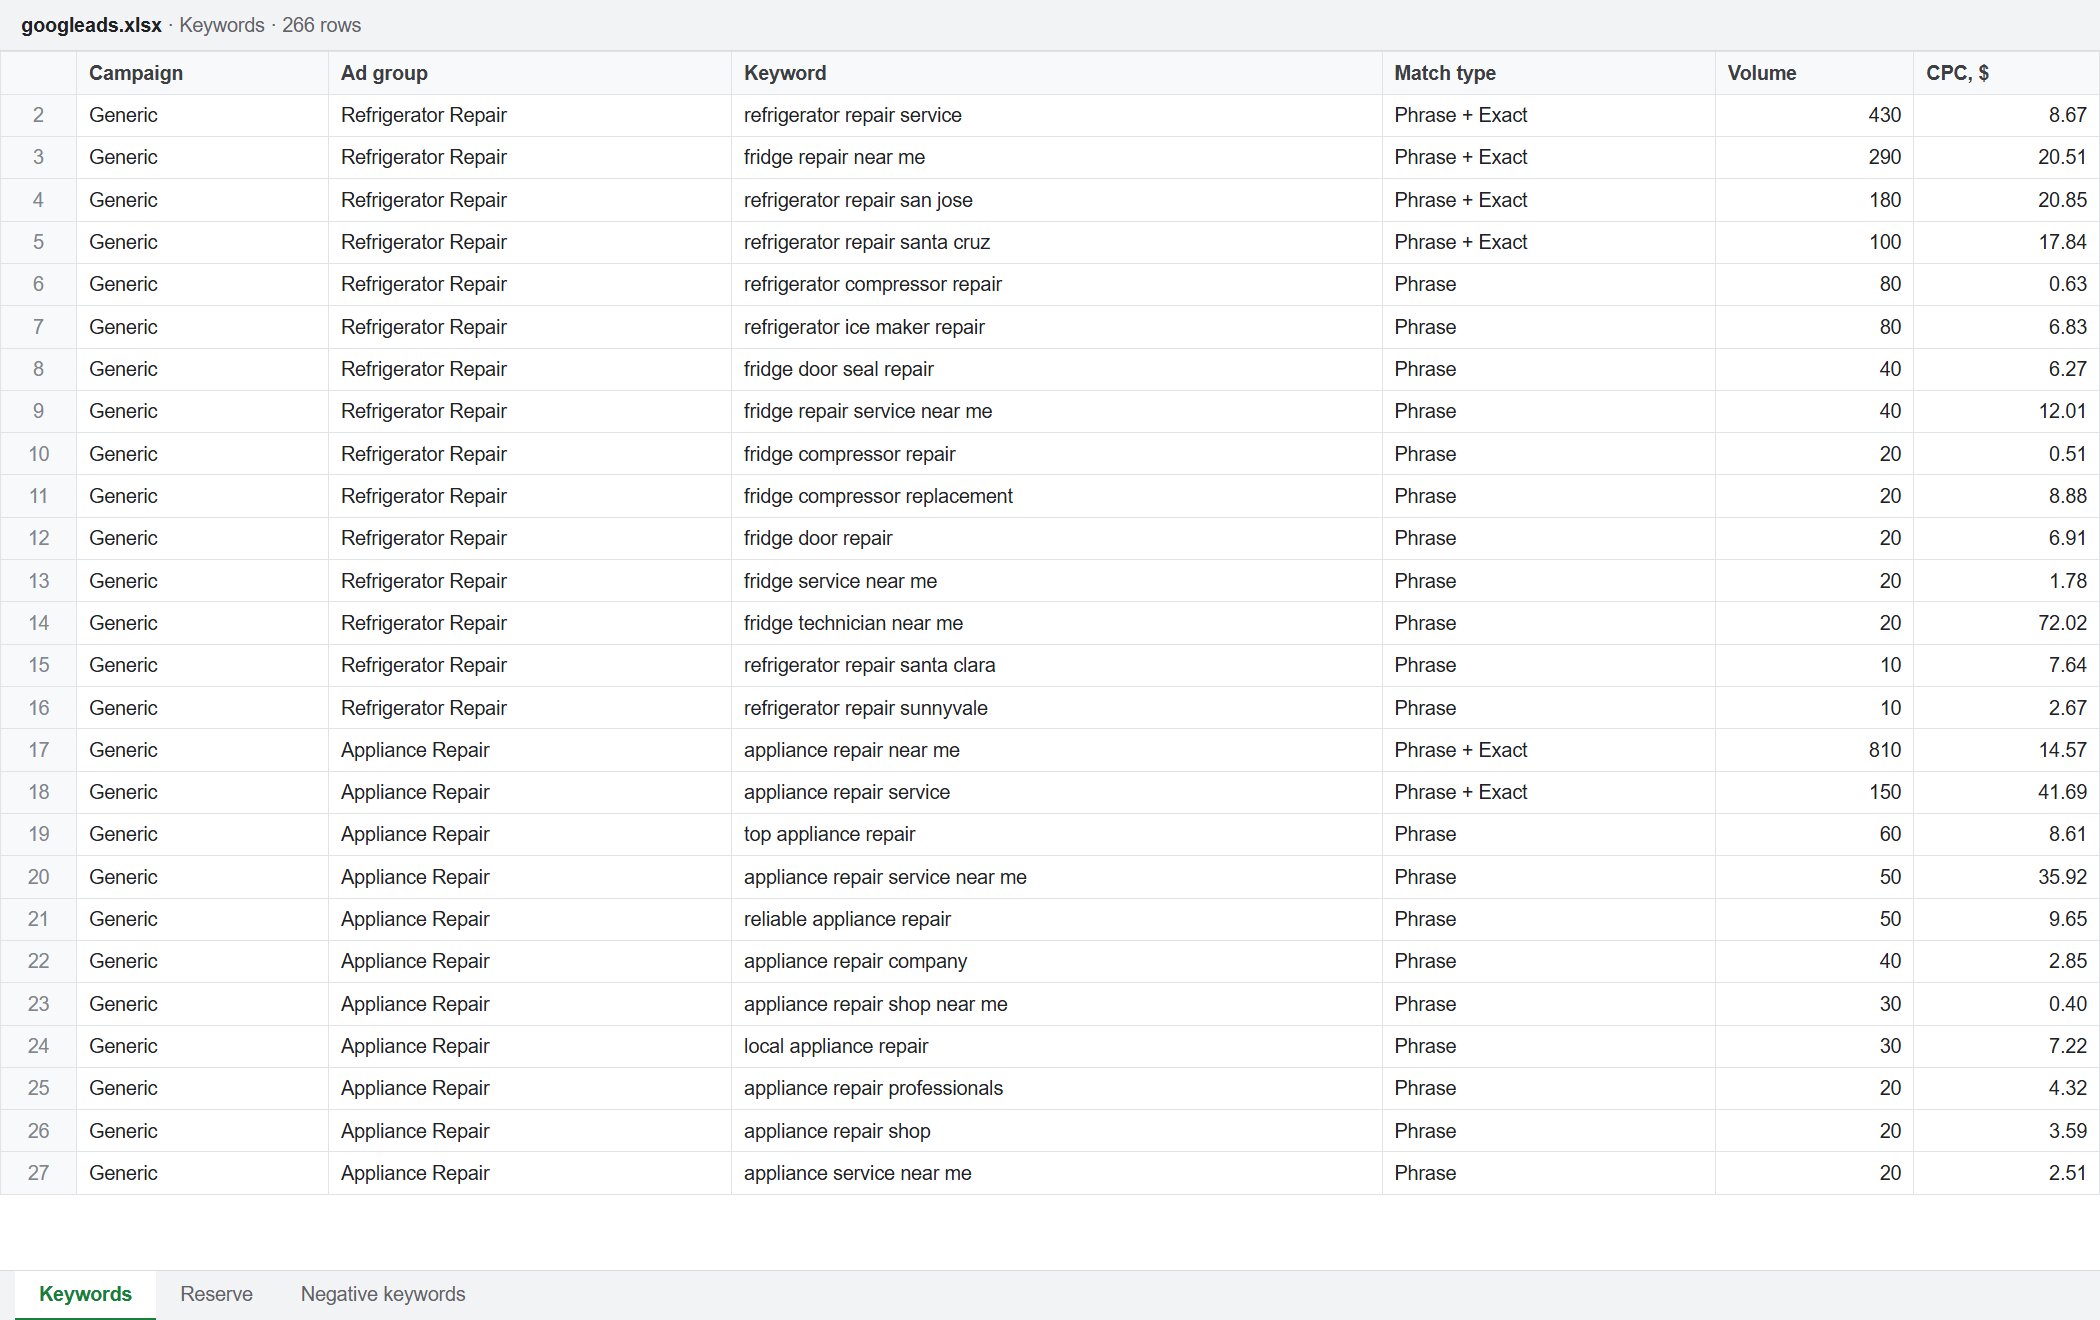The height and width of the screenshot is (1320, 2100).
Task: Click the CPC value 72.02
Action: point(2006,623)
